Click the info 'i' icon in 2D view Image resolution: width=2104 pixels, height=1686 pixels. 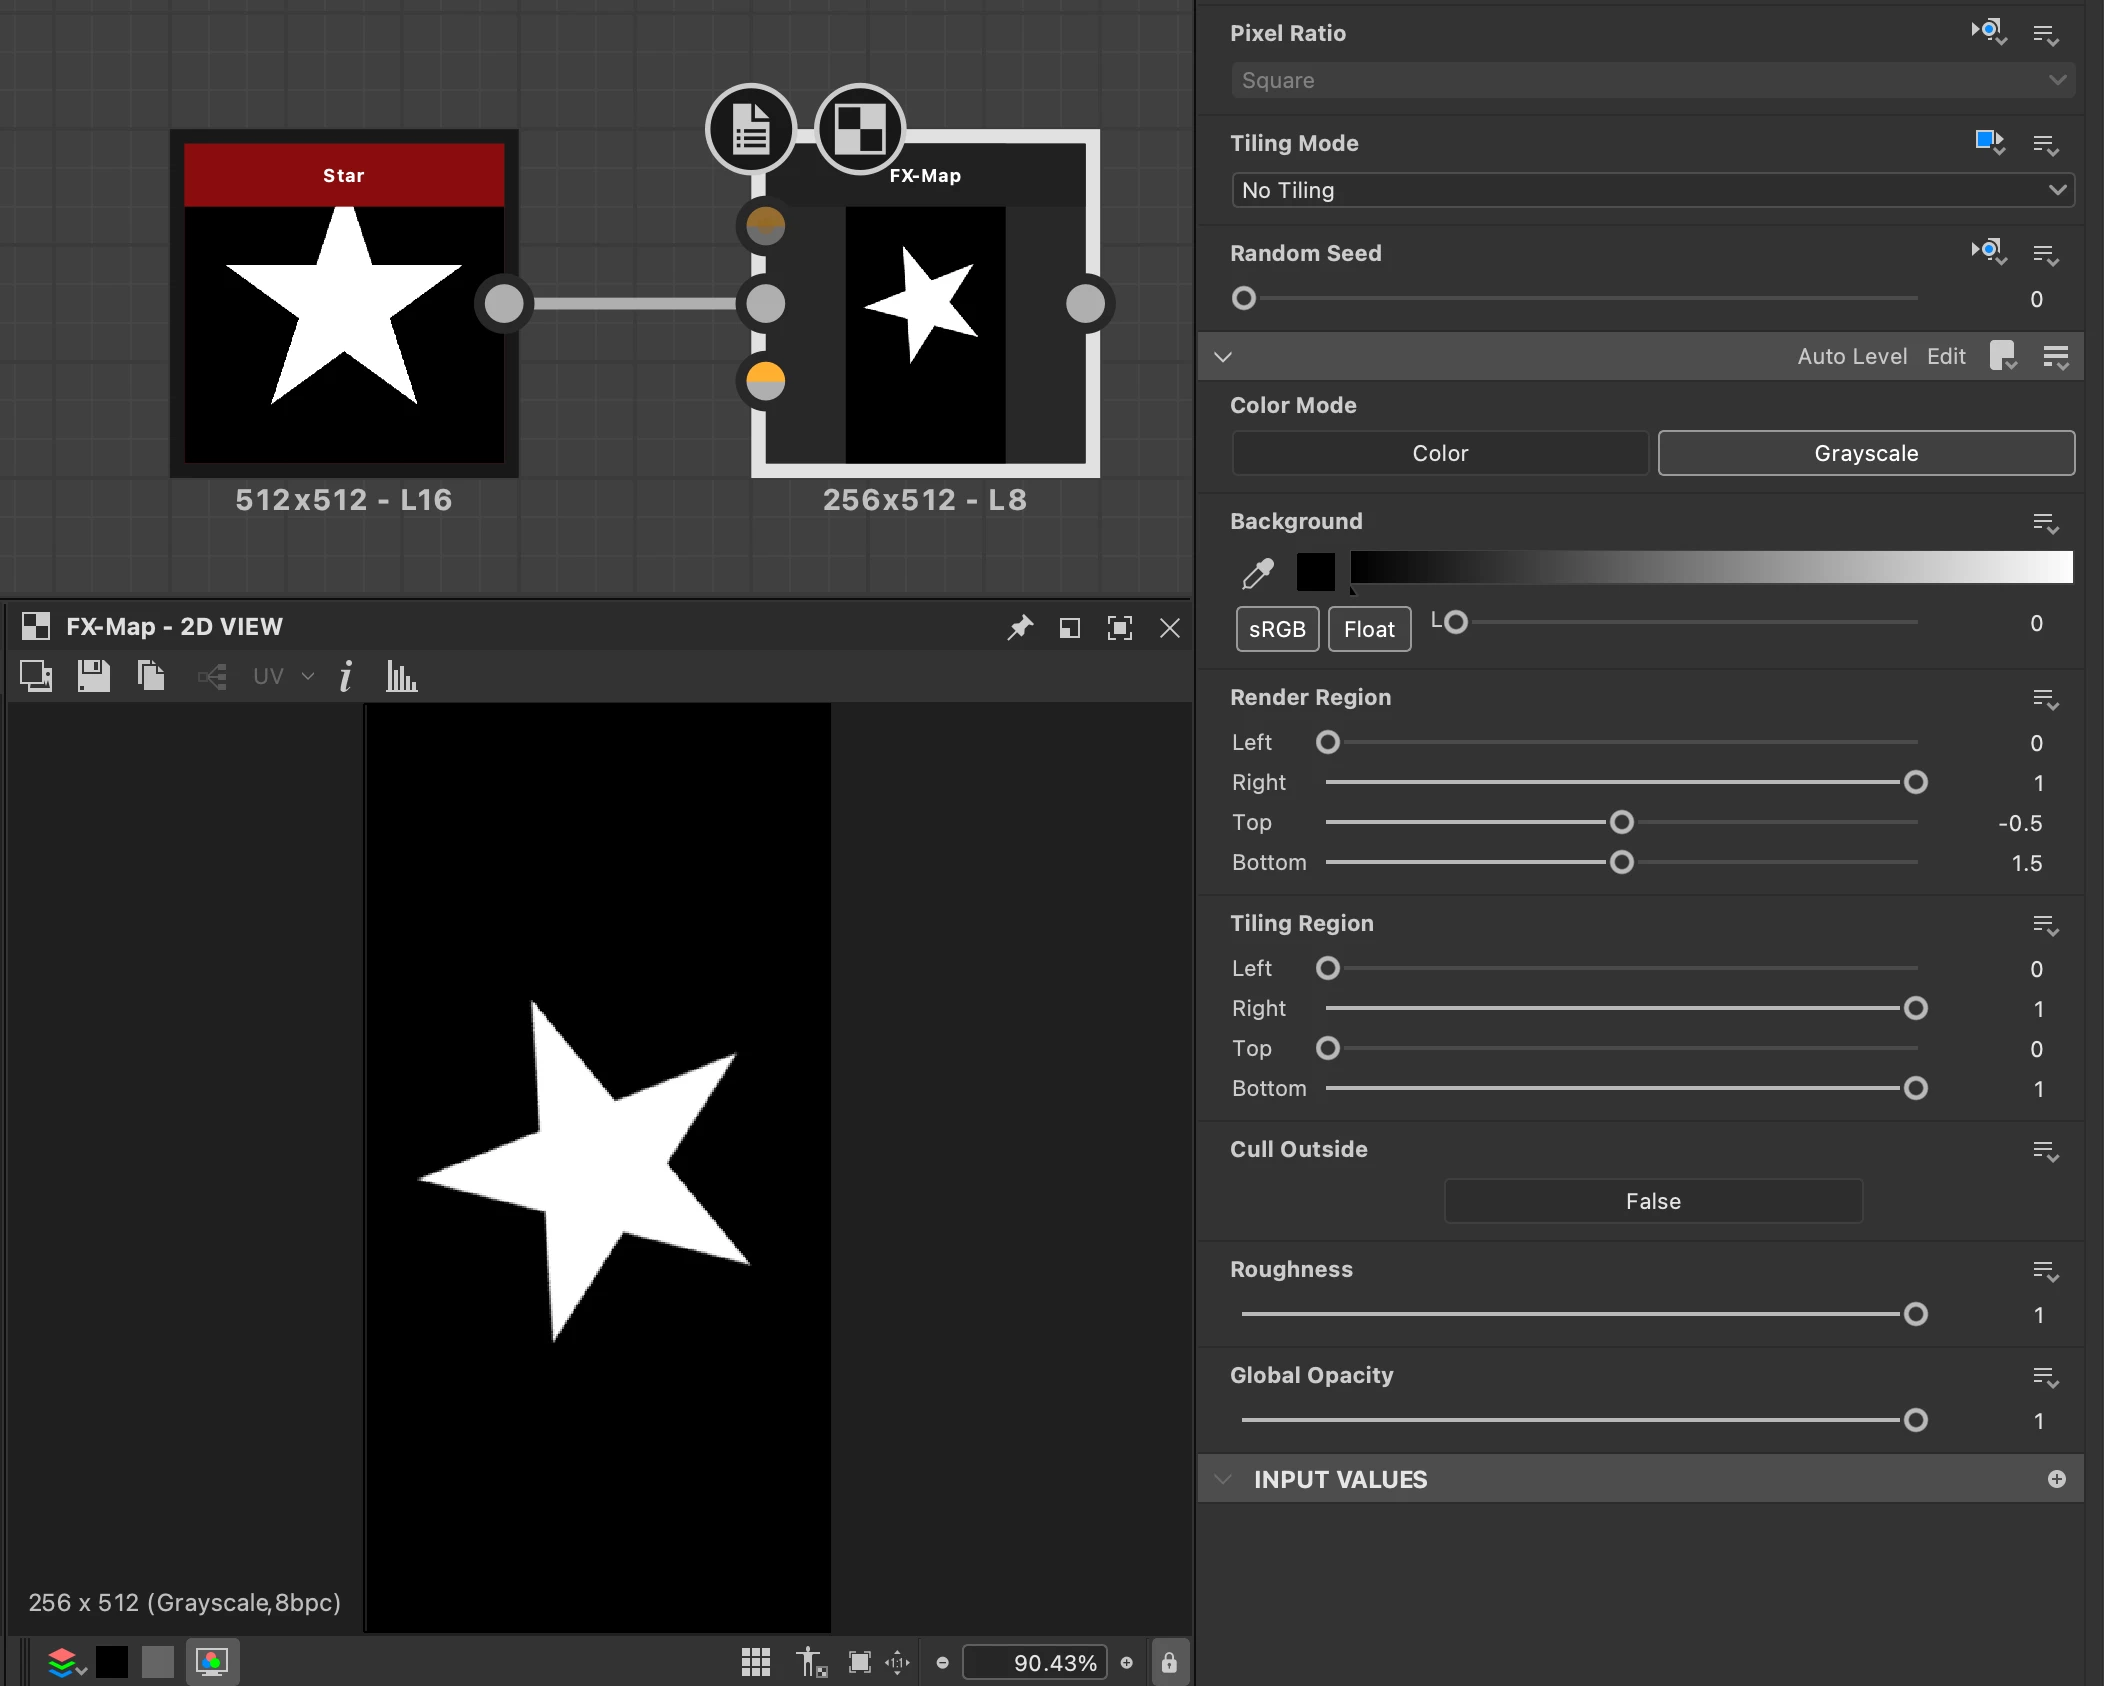point(346,677)
